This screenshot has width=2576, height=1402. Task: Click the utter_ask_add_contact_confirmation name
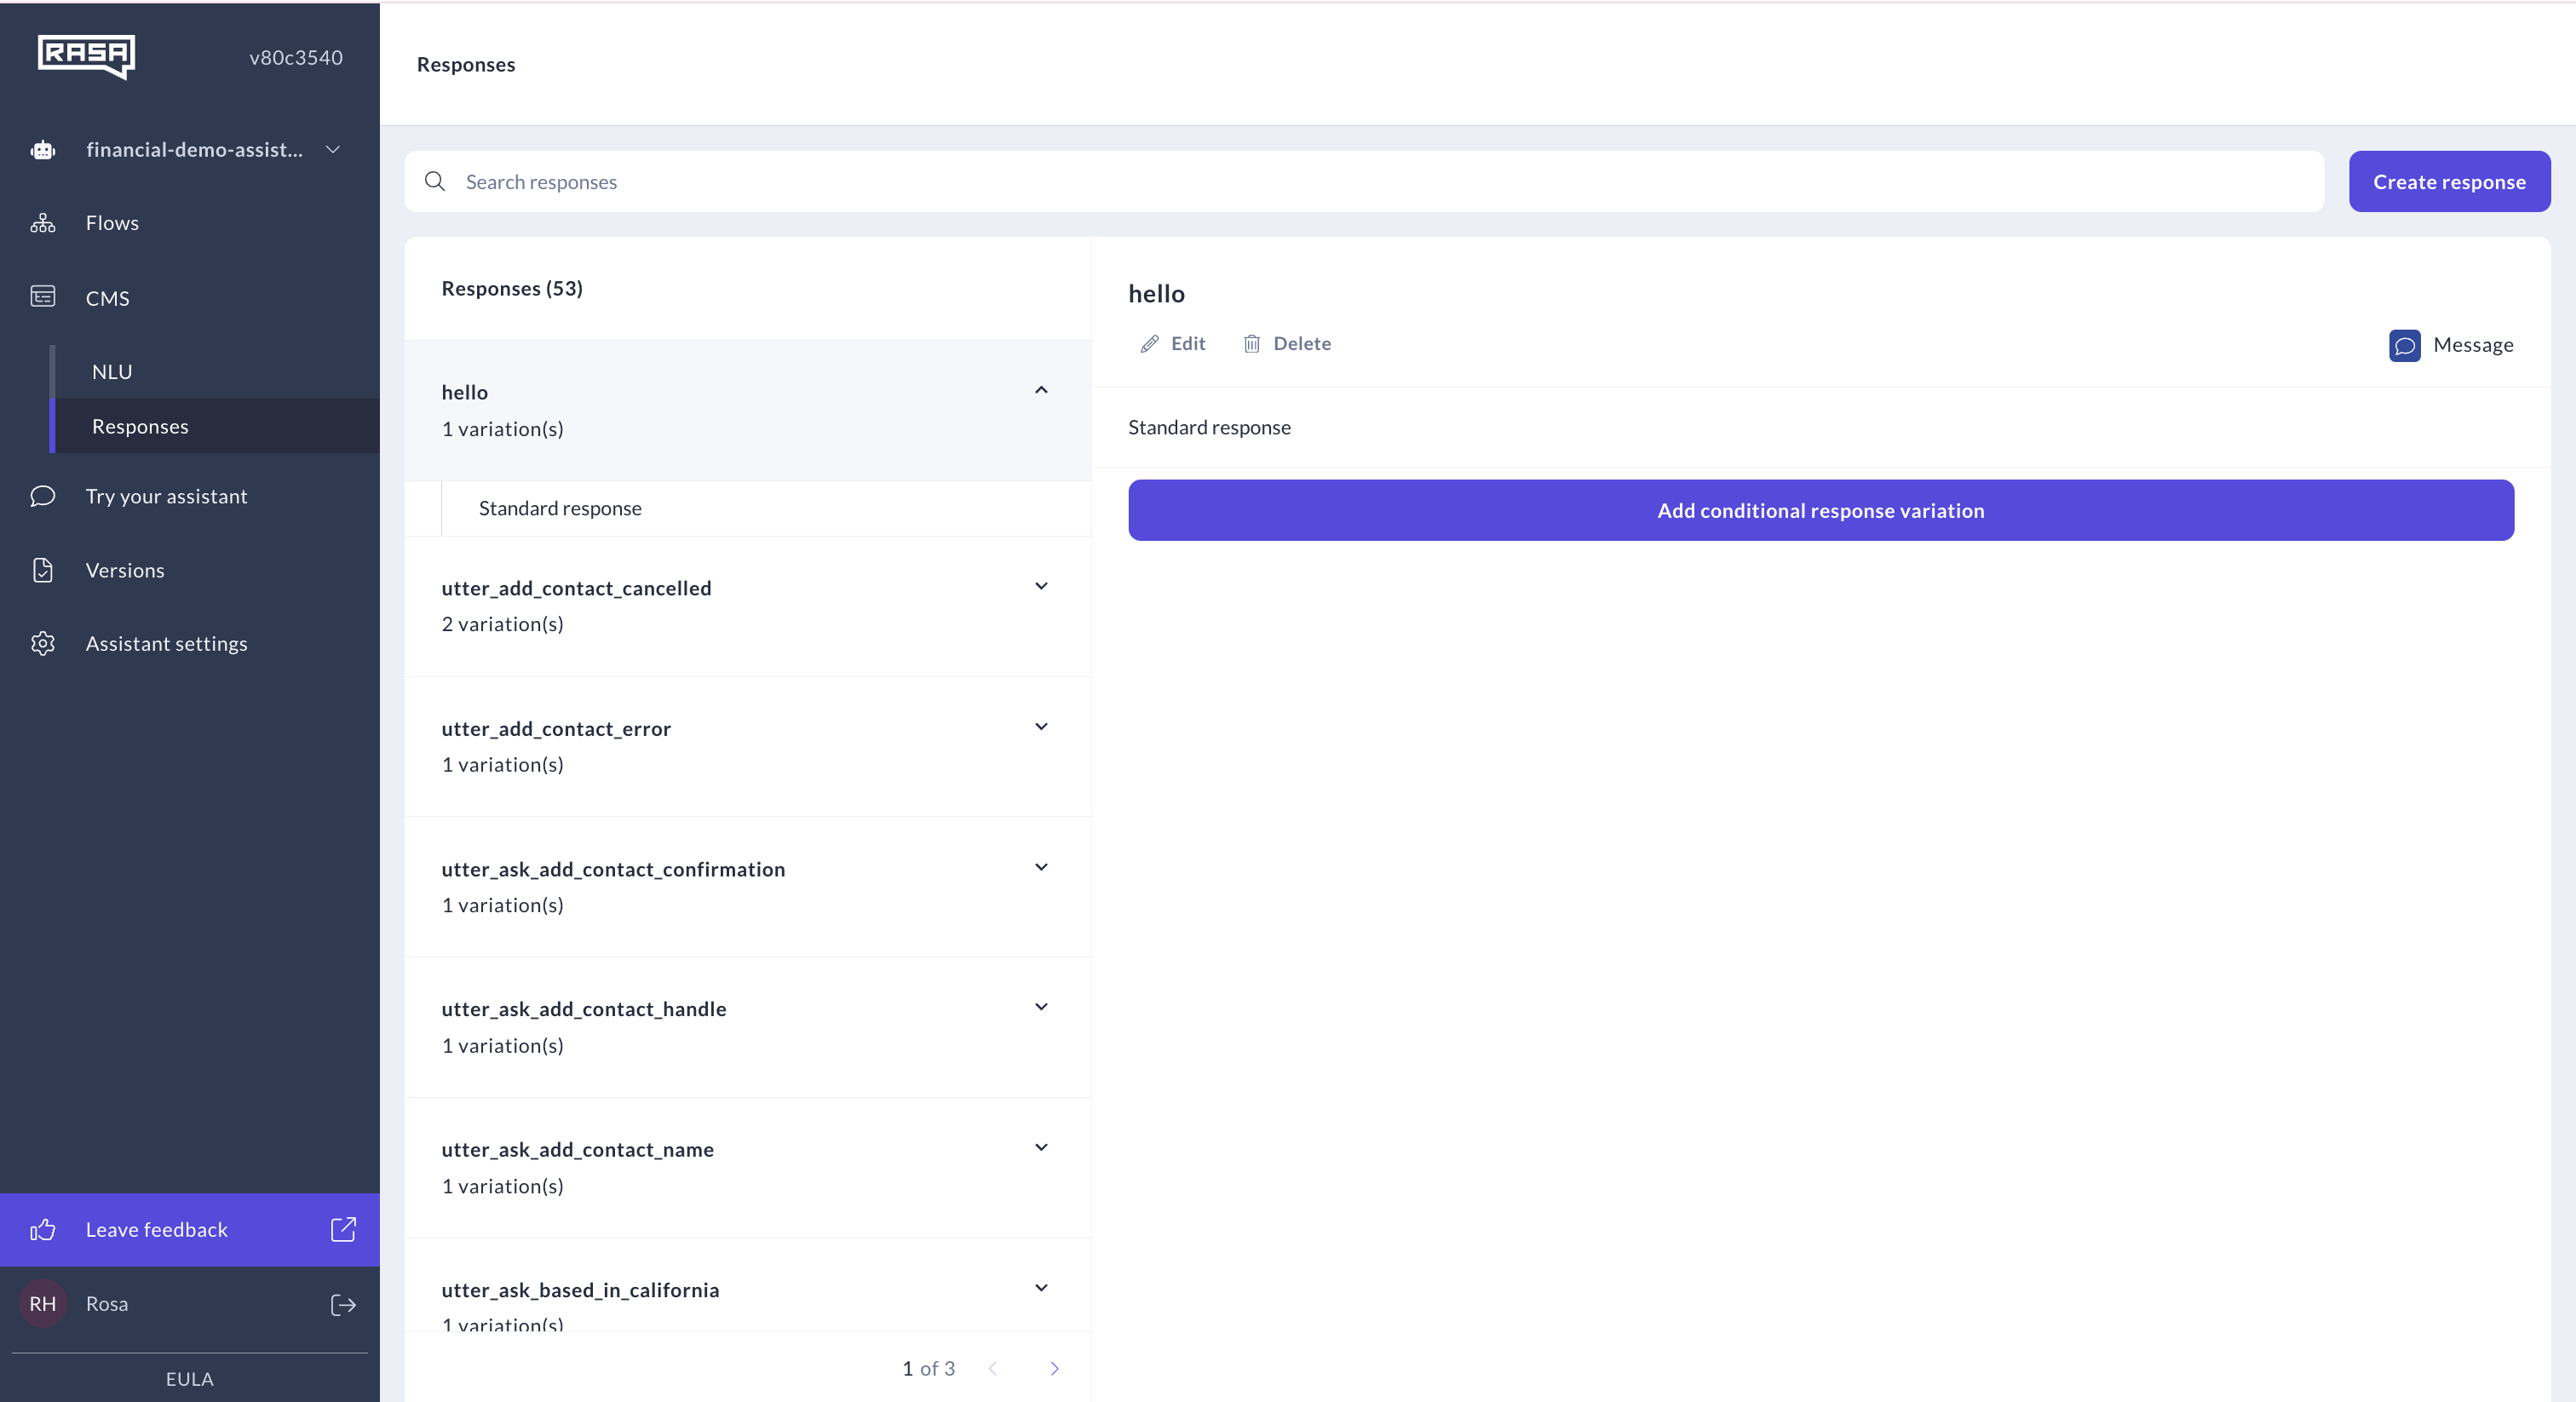pyautogui.click(x=613, y=870)
